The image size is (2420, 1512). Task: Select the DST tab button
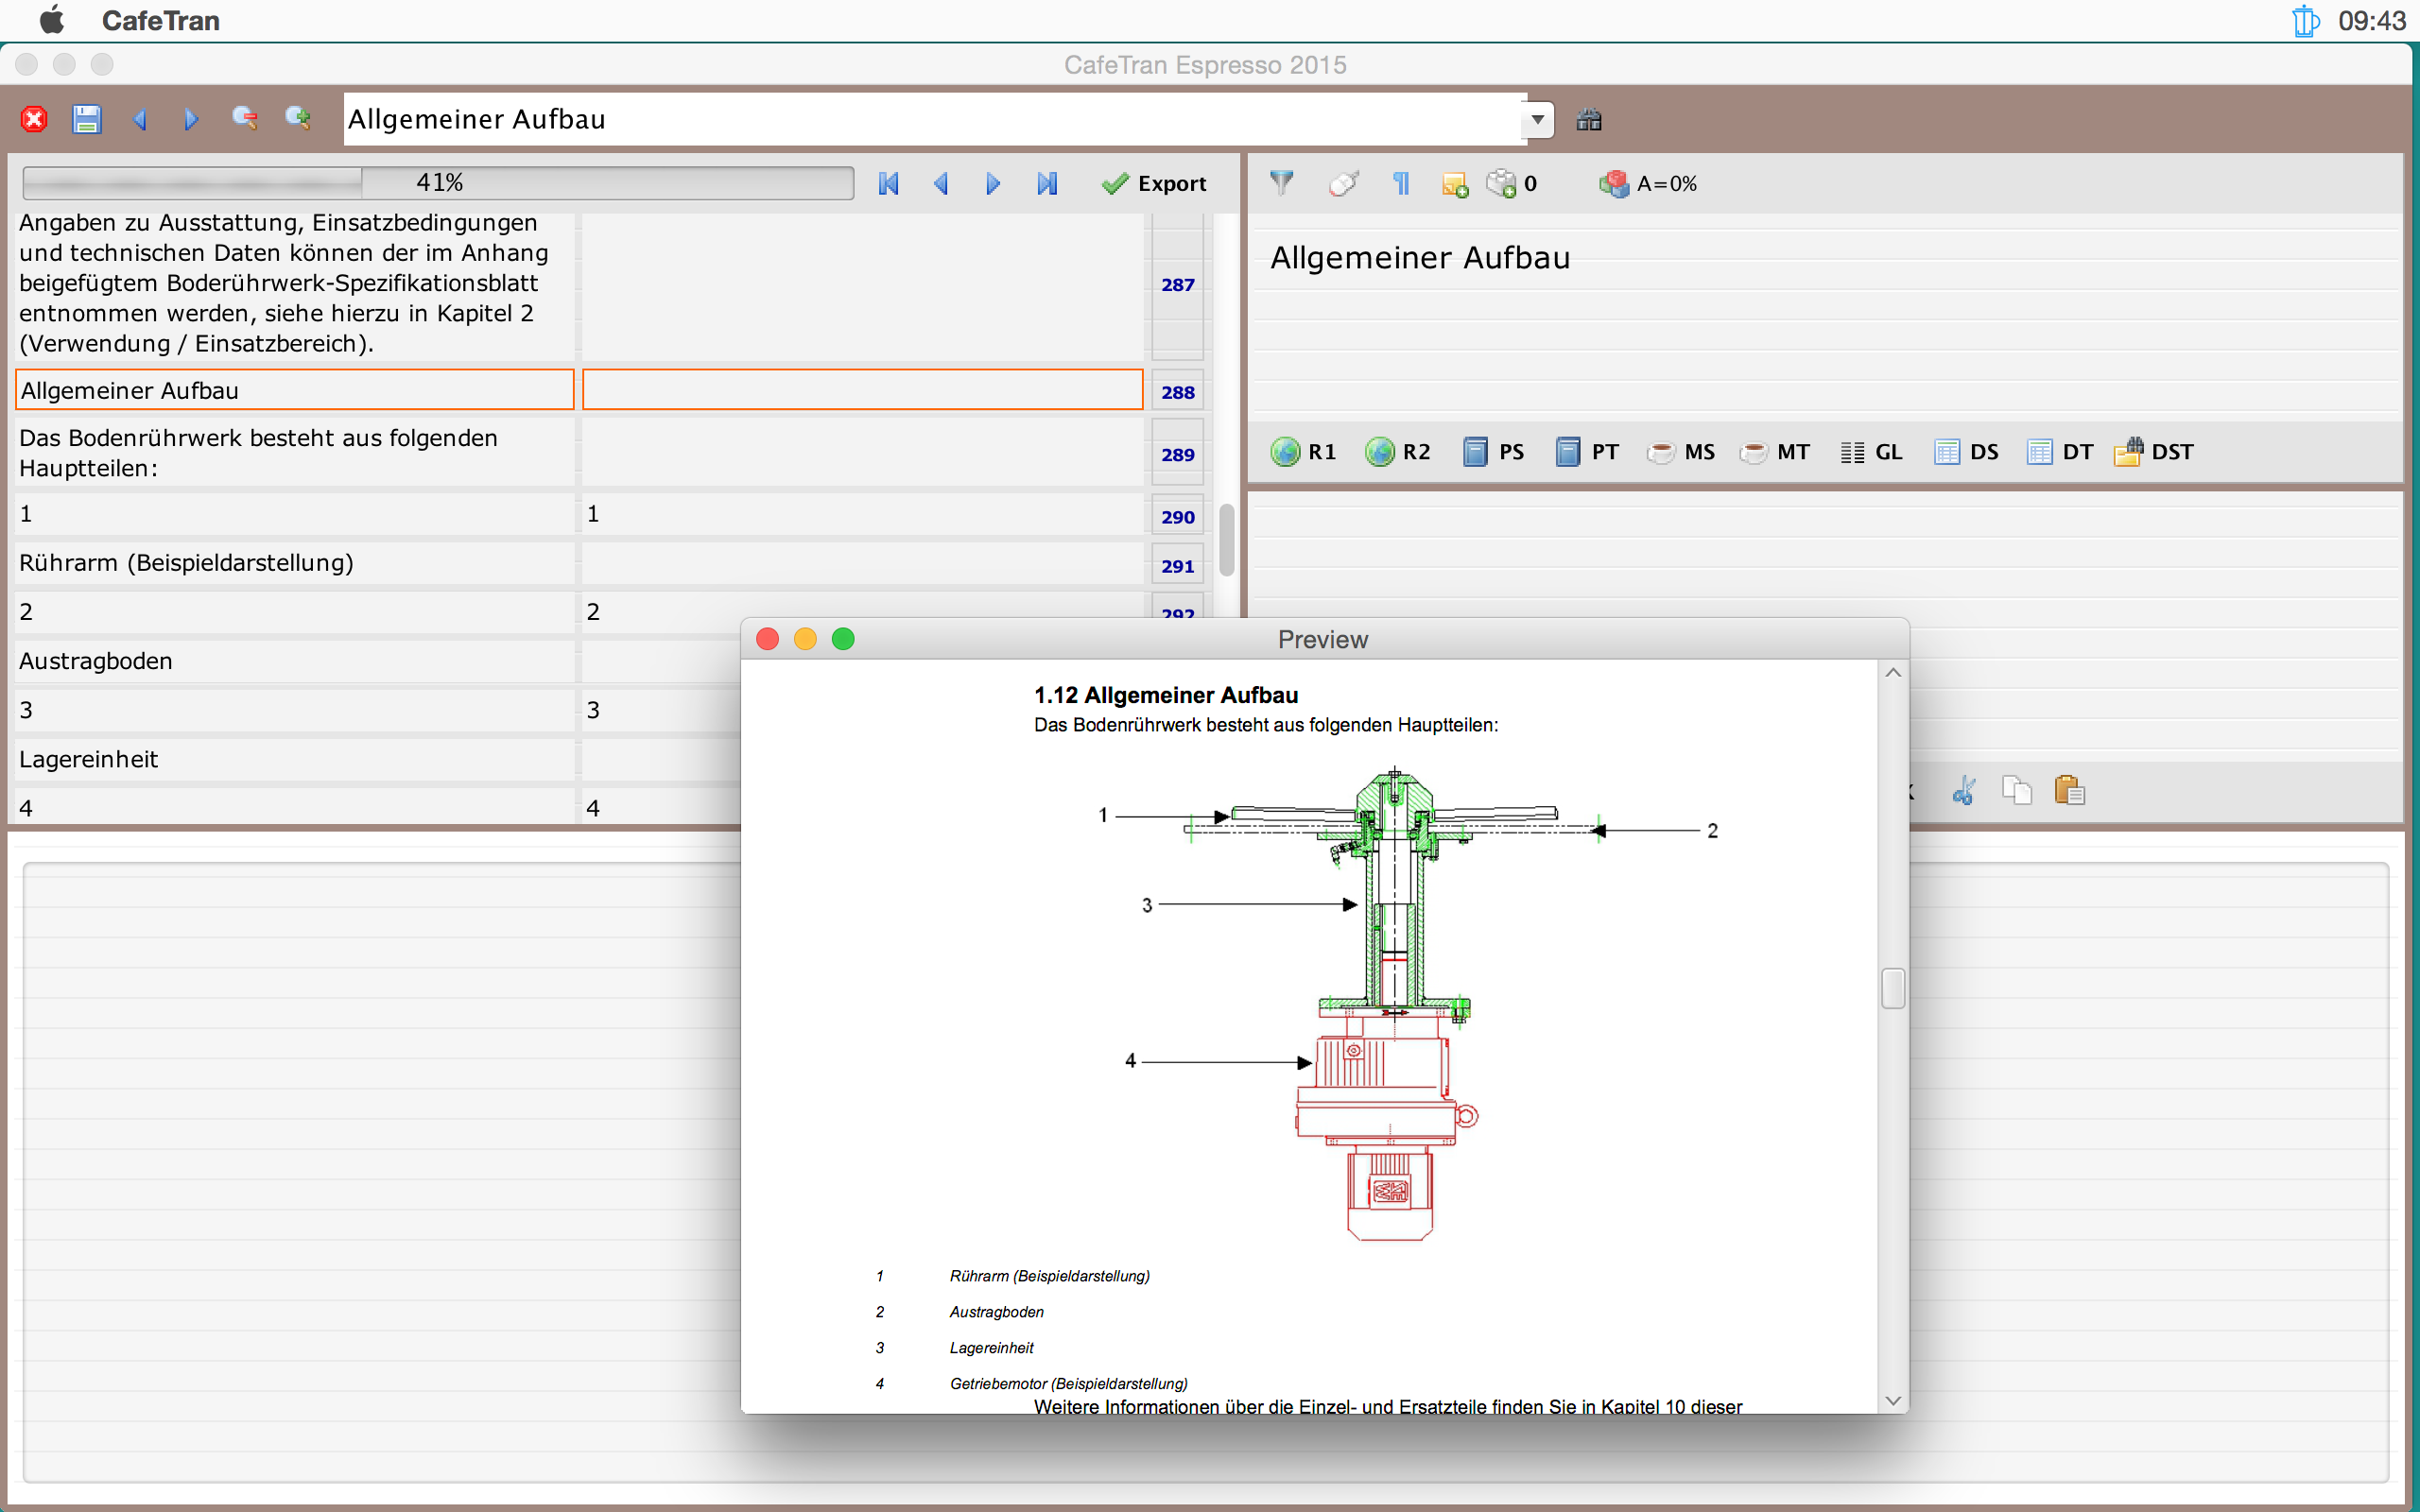click(2153, 452)
